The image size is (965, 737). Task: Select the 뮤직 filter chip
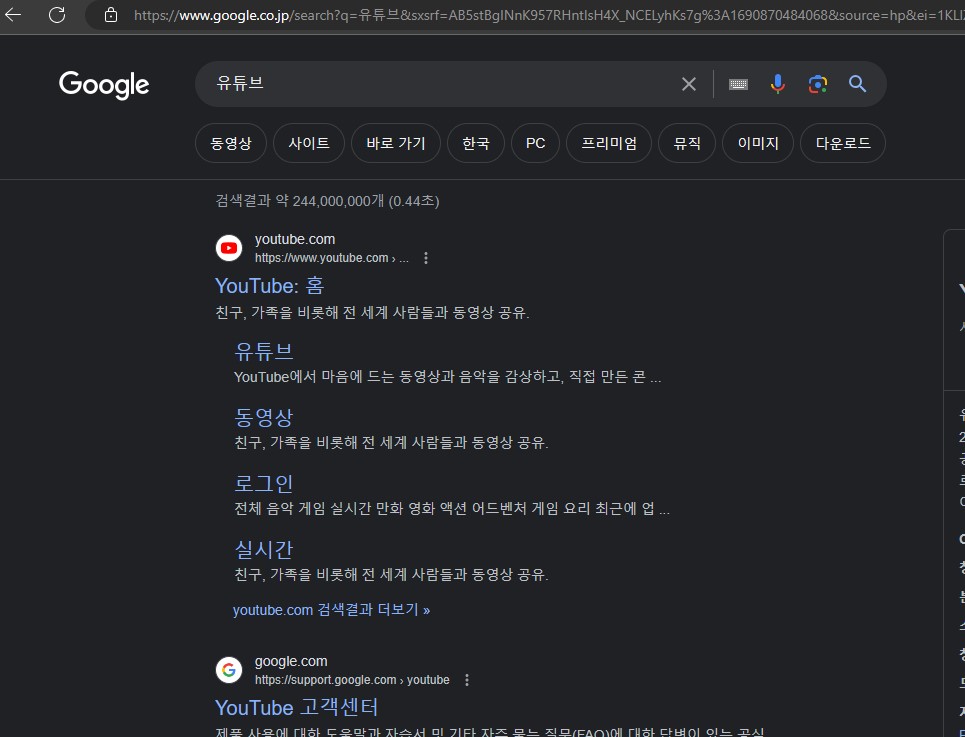coord(687,143)
